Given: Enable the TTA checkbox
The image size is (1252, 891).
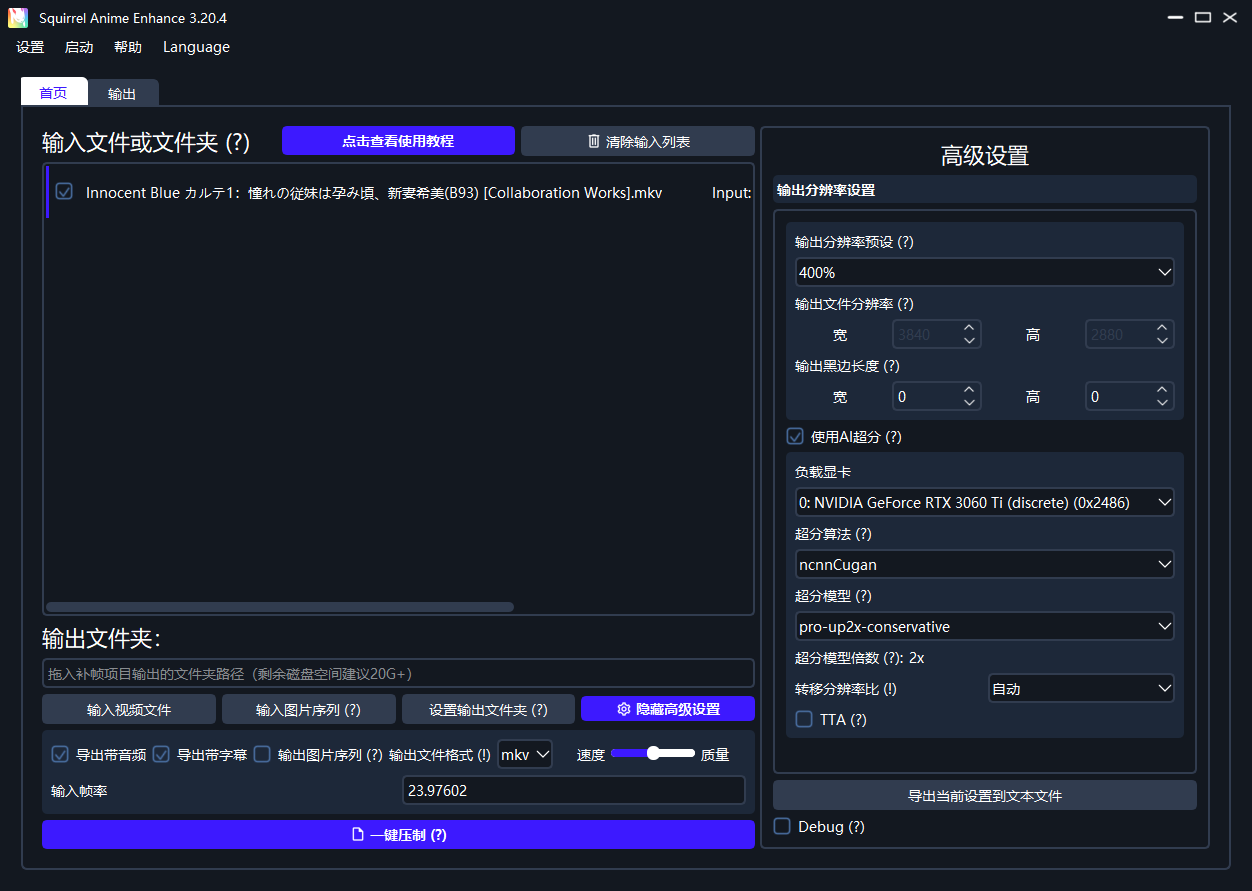Looking at the screenshot, I should click(804, 719).
